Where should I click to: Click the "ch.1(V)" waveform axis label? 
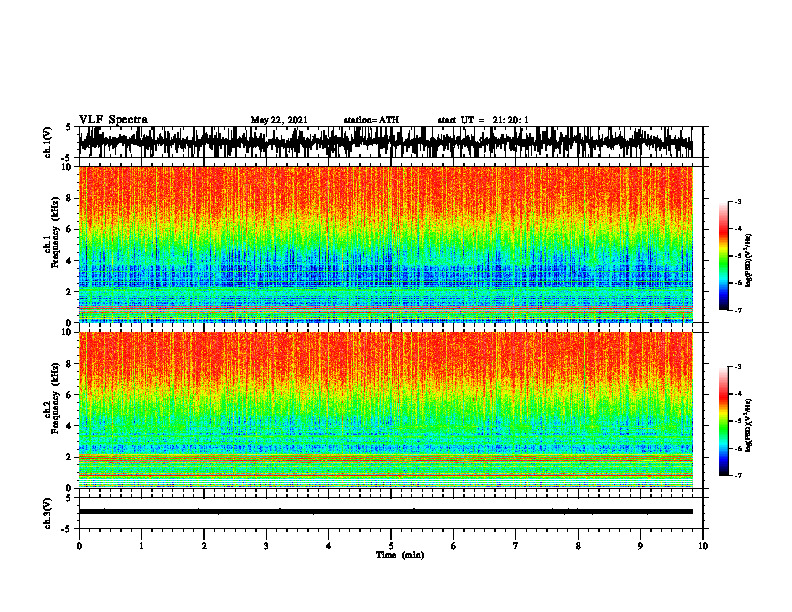[48, 142]
